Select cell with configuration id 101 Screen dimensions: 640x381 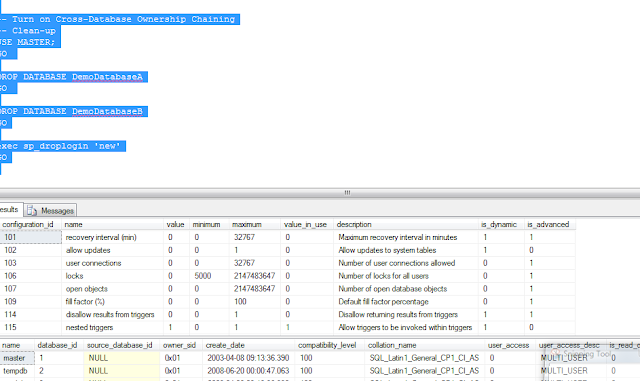31,237
